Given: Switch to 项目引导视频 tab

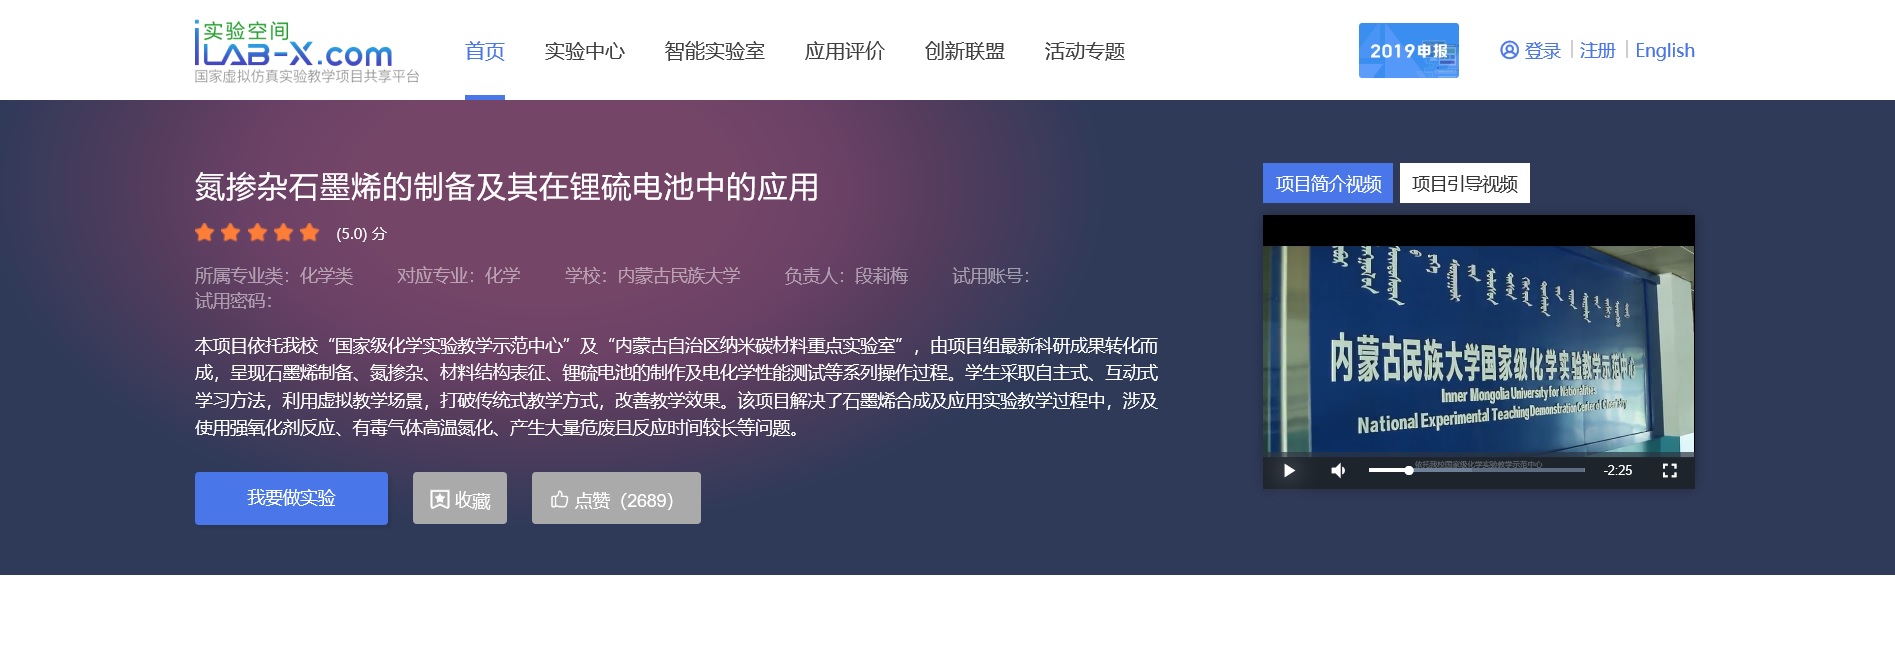Looking at the screenshot, I should pos(1464,184).
